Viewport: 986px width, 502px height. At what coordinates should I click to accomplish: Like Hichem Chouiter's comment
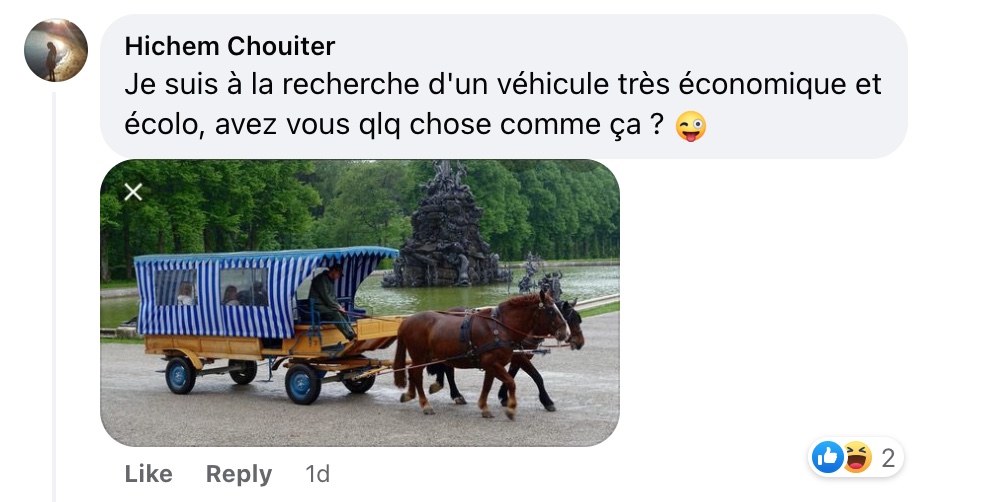pos(148,474)
